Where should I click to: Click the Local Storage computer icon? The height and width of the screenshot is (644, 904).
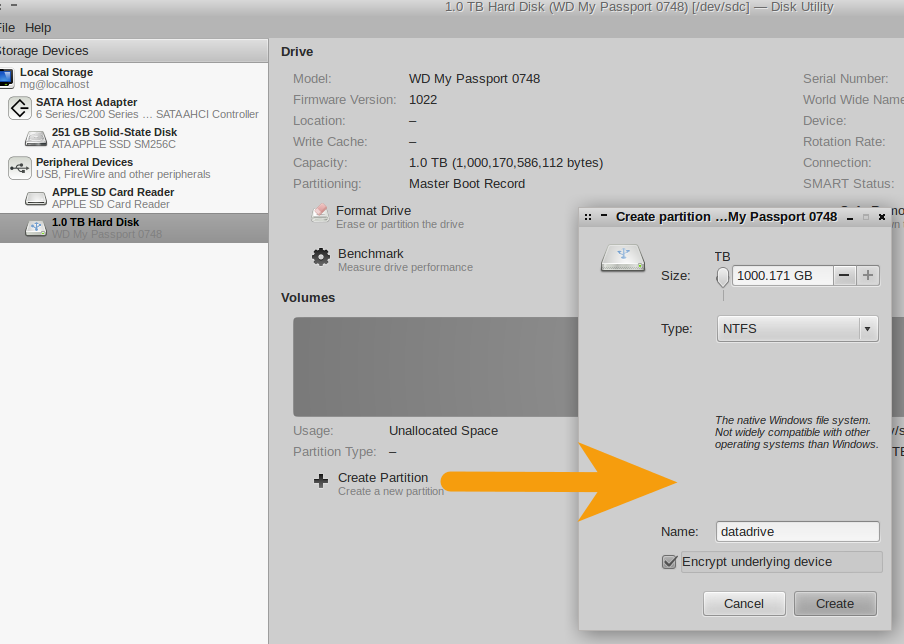6,78
